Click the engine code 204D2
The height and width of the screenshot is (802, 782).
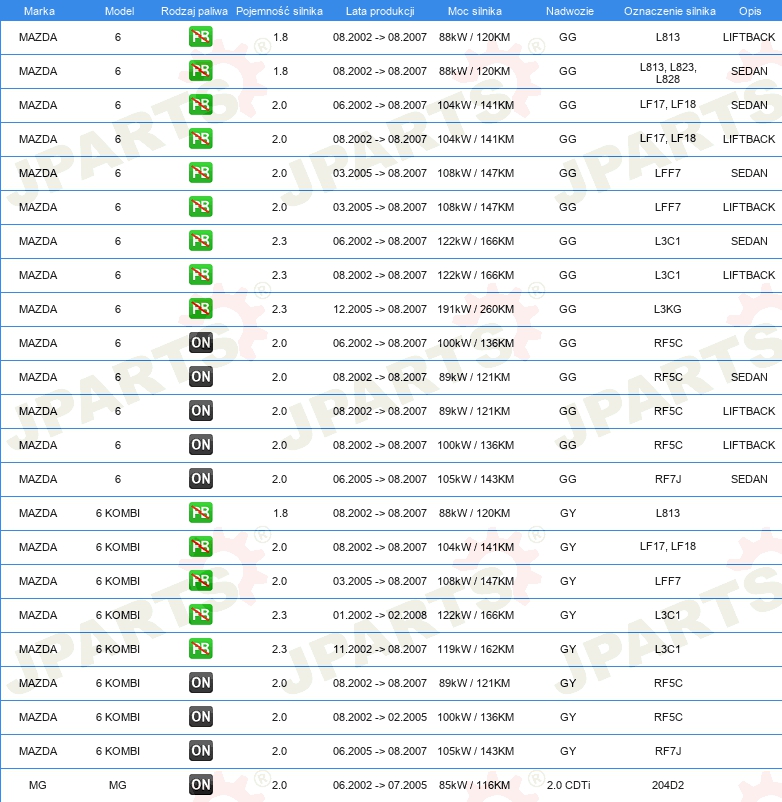click(668, 785)
